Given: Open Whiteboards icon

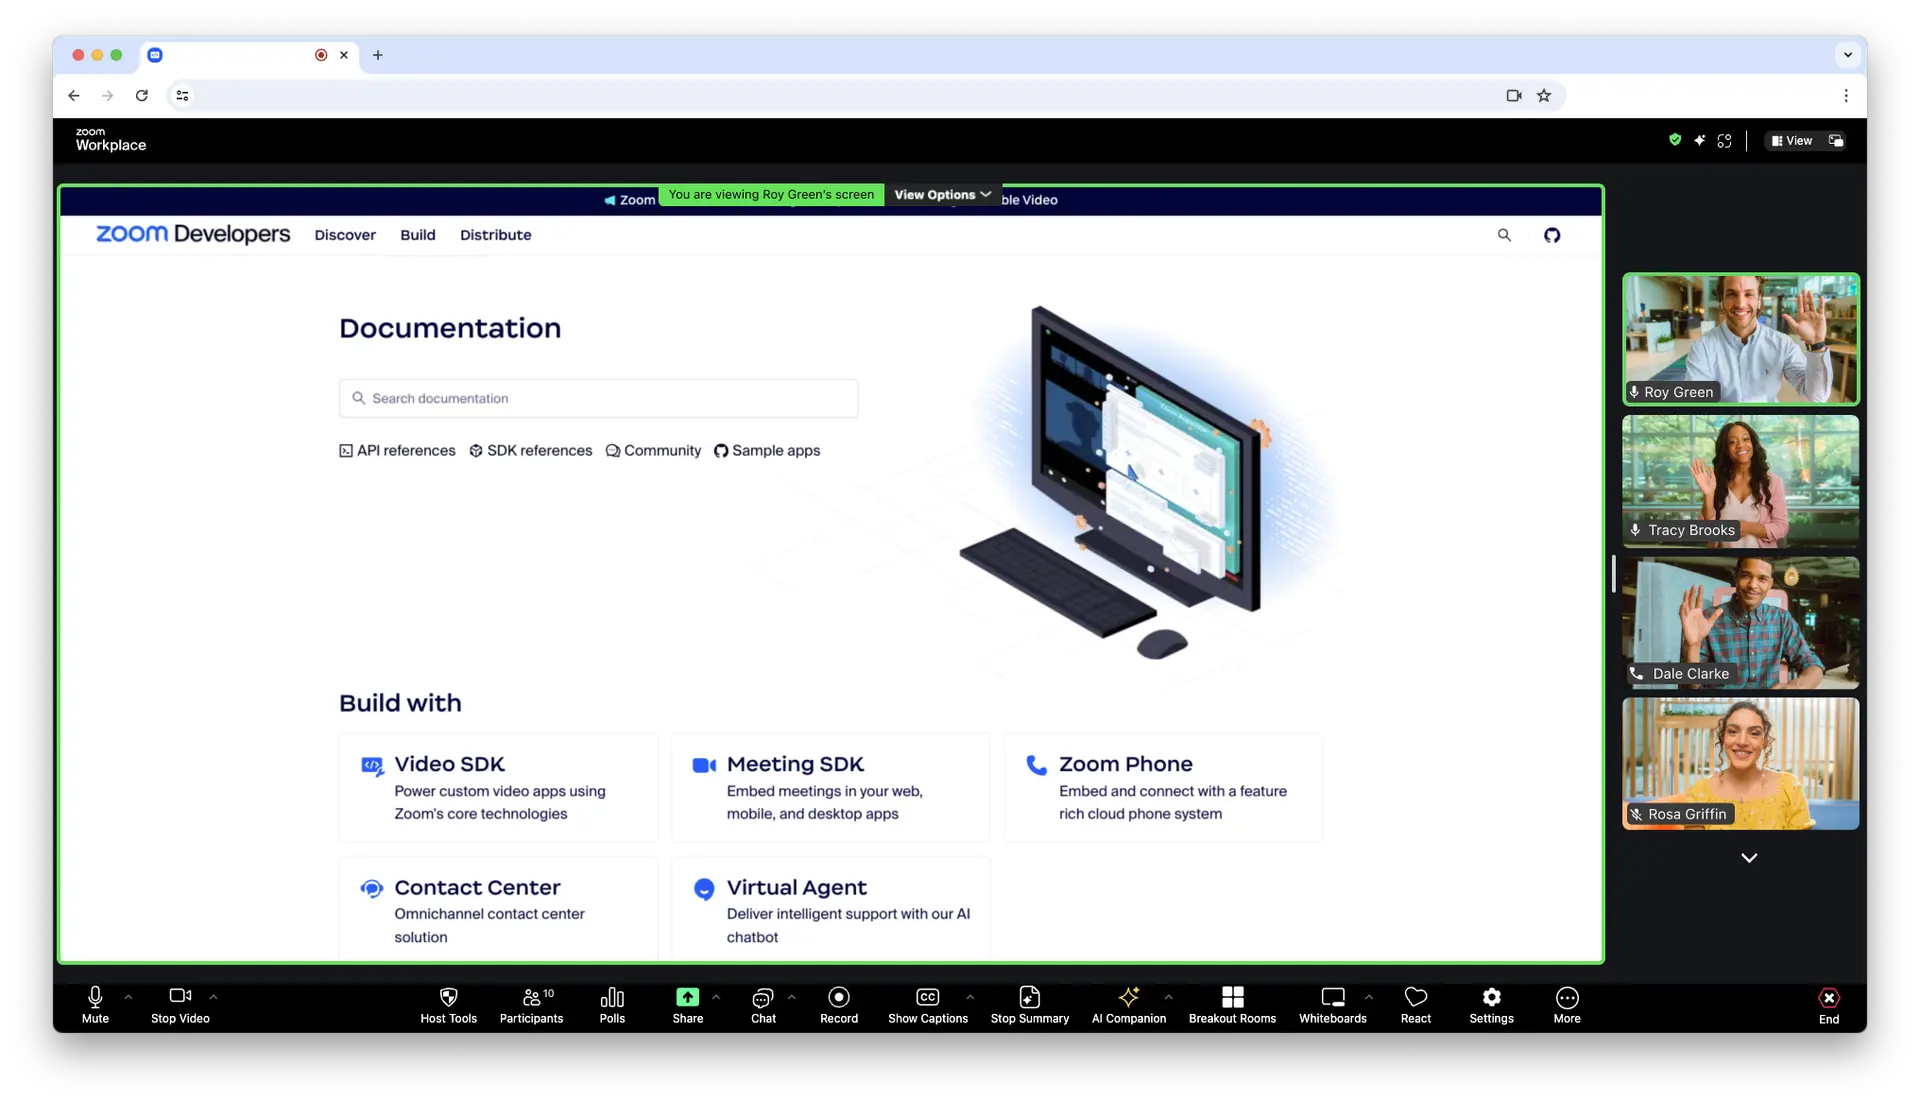Looking at the screenshot, I should 1332,997.
